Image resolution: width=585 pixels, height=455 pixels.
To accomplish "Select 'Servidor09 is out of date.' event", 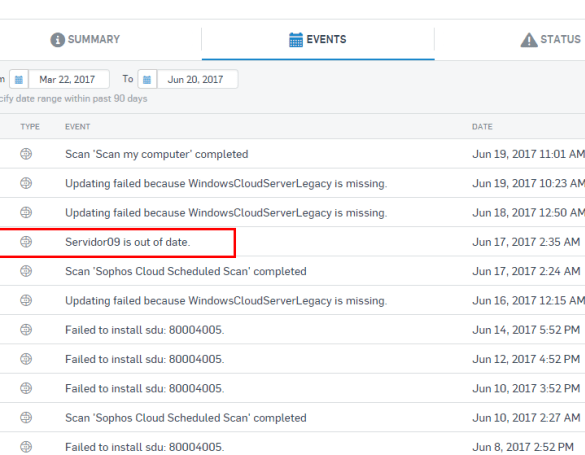I will pos(128,242).
